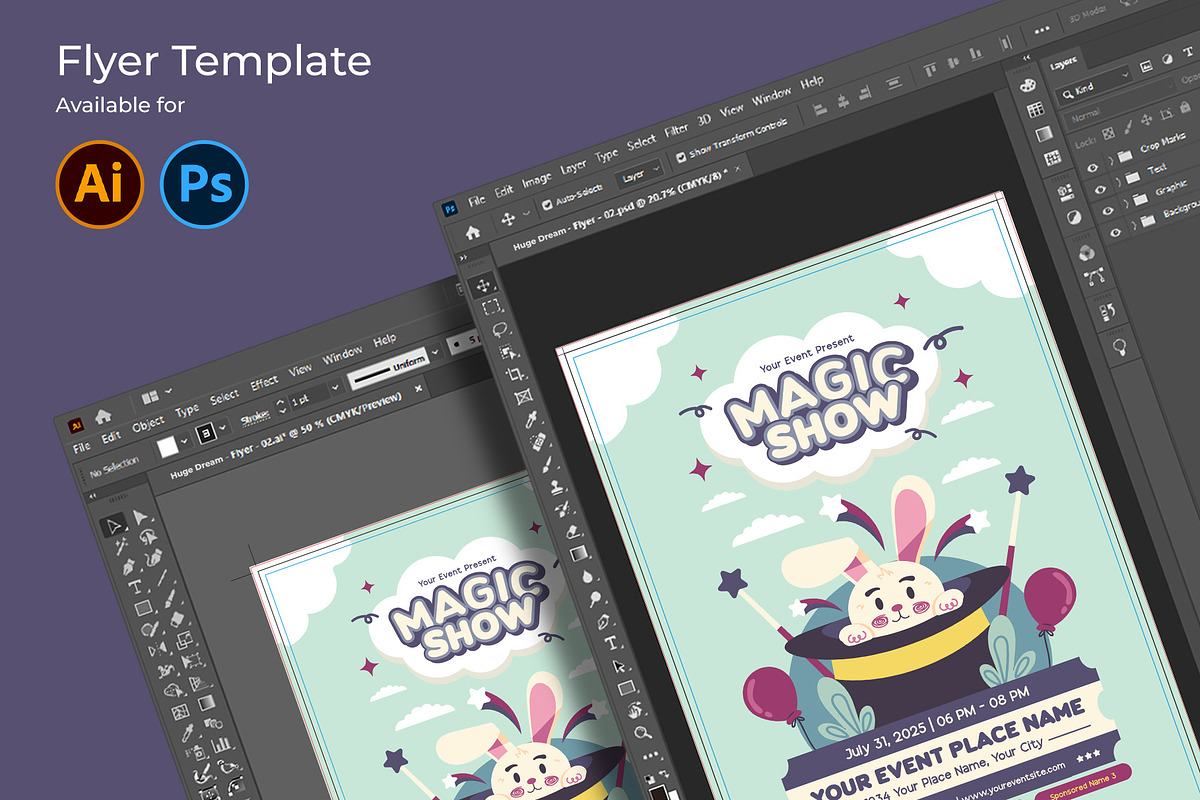1200x800 pixels.
Task: Select the Frame tool in Photoshop
Action: (524, 396)
